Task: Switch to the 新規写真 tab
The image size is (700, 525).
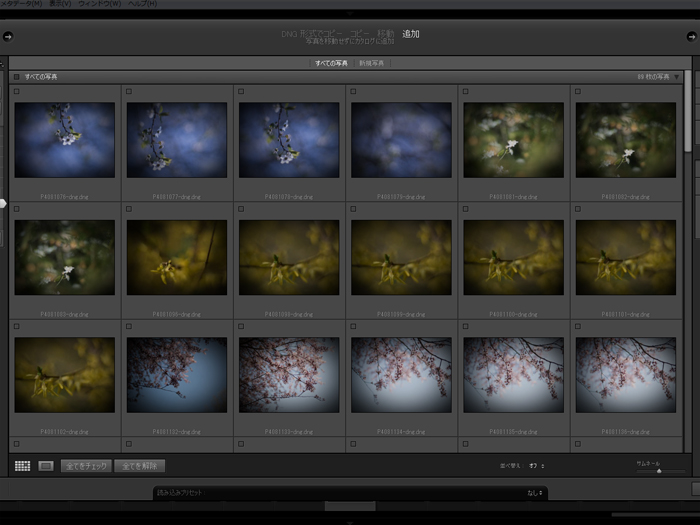Action: (371, 63)
